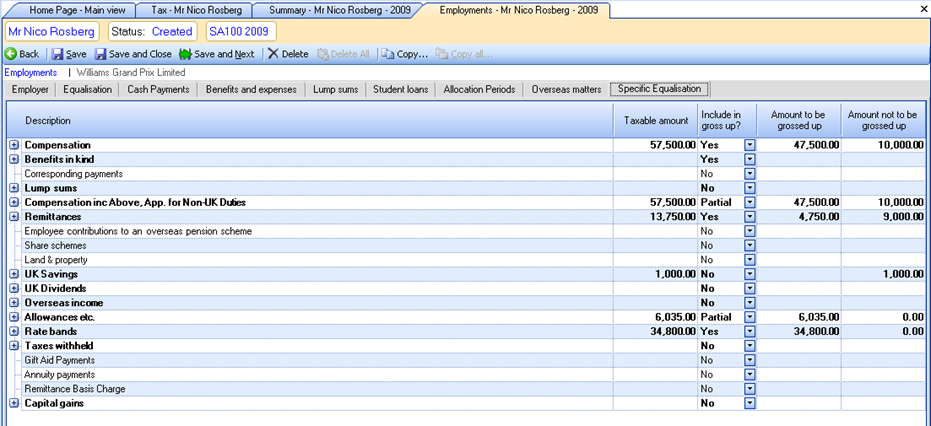Expand the Capital gains row
This screenshot has width=931, height=426.
click(x=14, y=403)
